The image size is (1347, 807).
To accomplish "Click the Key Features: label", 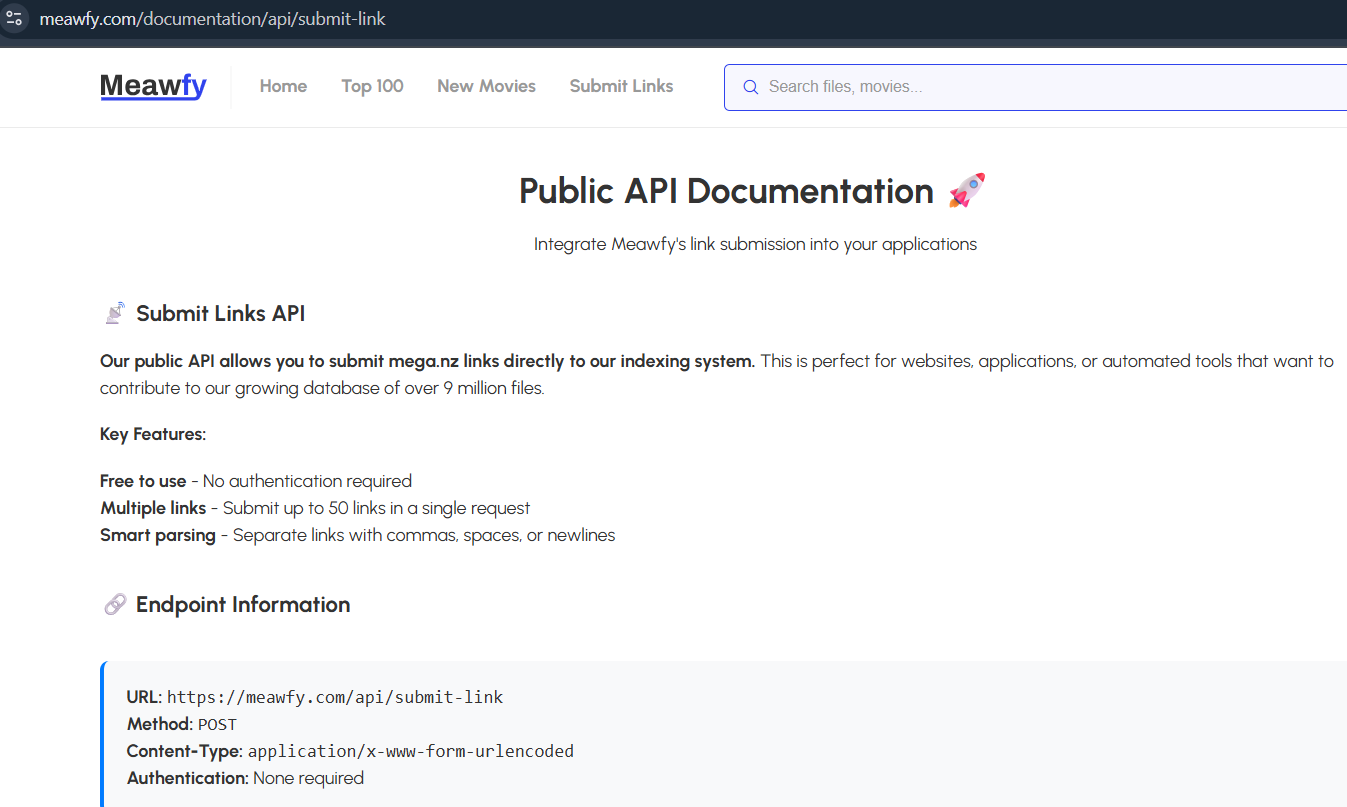I will coord(153,434).
